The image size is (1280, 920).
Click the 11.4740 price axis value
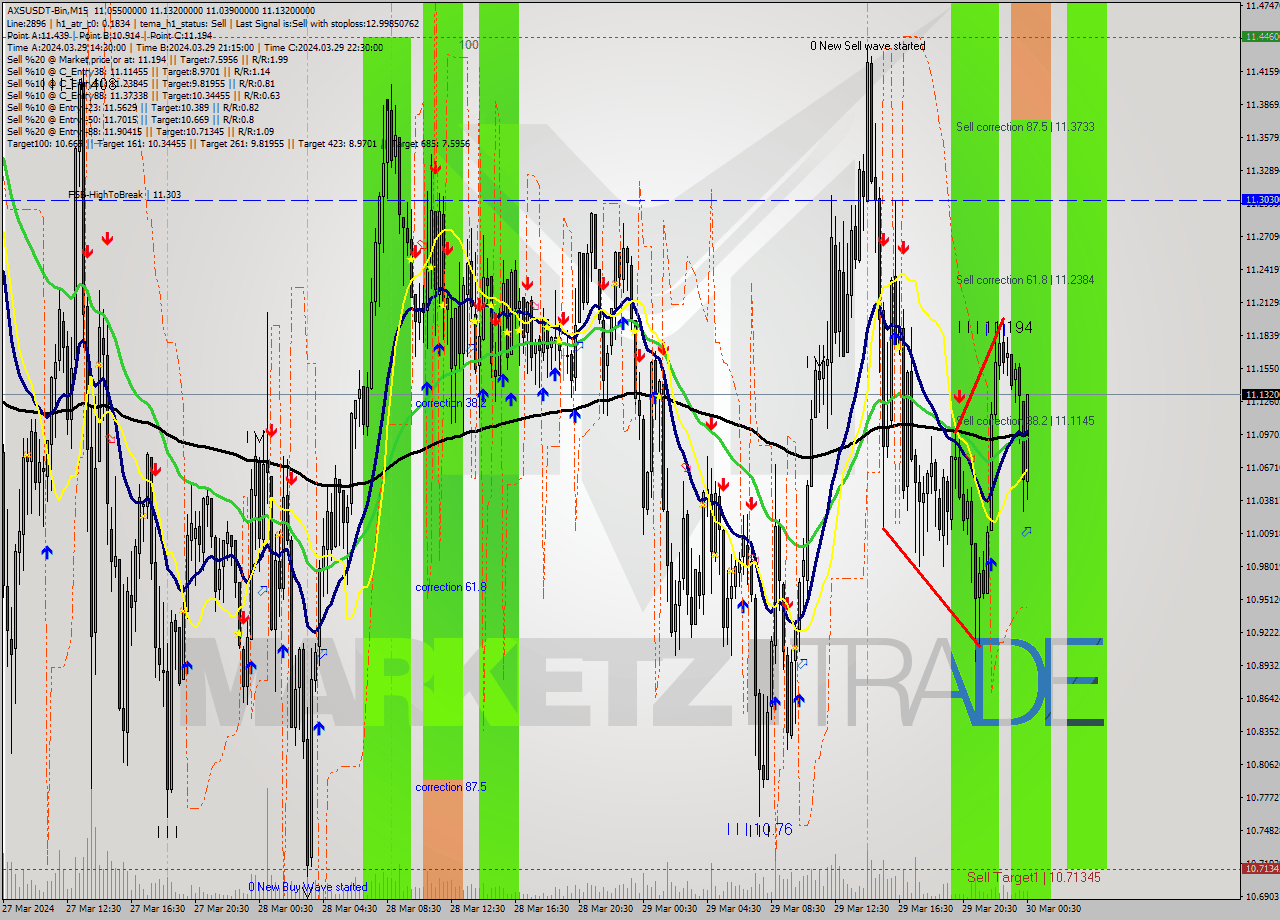click(x=1263, y=6)
